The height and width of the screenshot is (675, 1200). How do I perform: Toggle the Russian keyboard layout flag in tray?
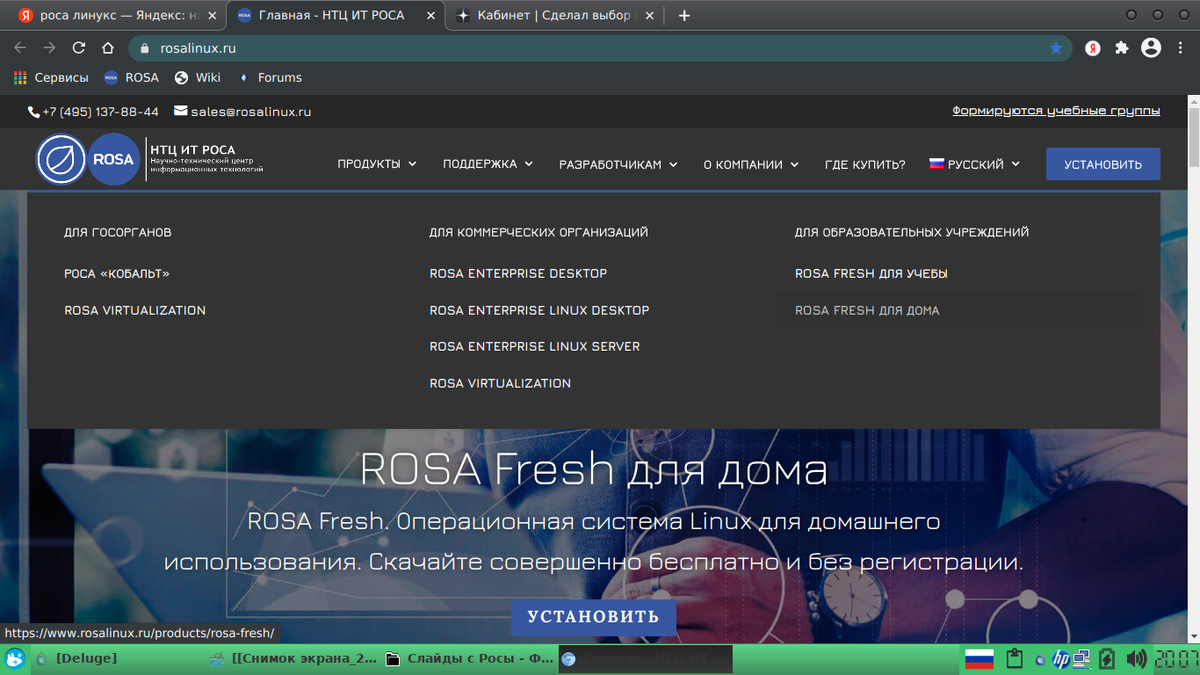click(x=979, y=658)
